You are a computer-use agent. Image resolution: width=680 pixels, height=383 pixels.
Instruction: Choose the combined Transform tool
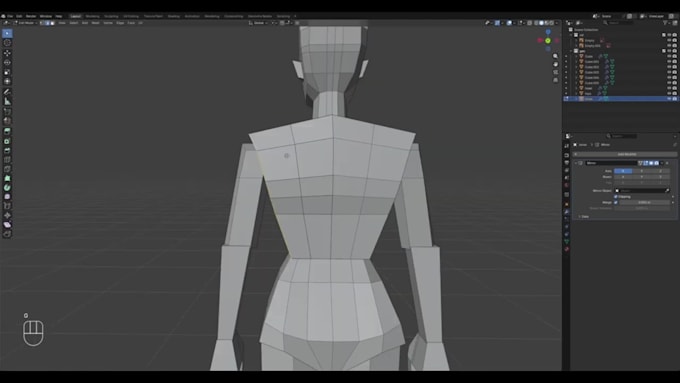pyautogui.click(x=7, y=82)
